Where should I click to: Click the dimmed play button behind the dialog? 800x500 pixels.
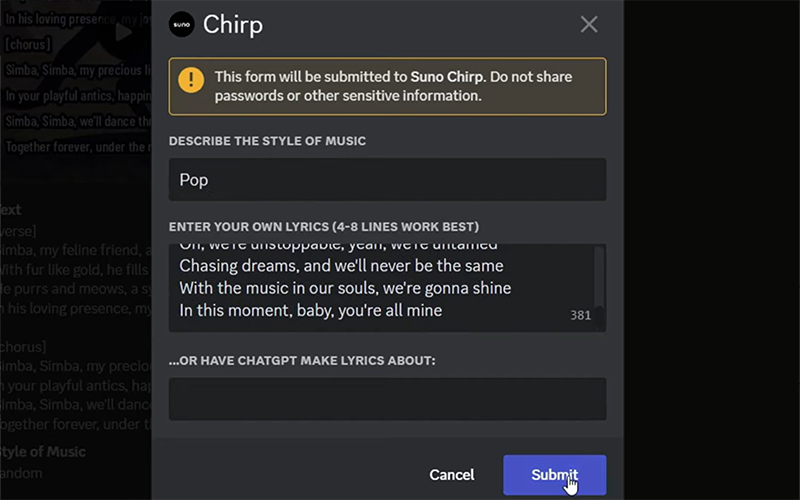pos(123,32)
